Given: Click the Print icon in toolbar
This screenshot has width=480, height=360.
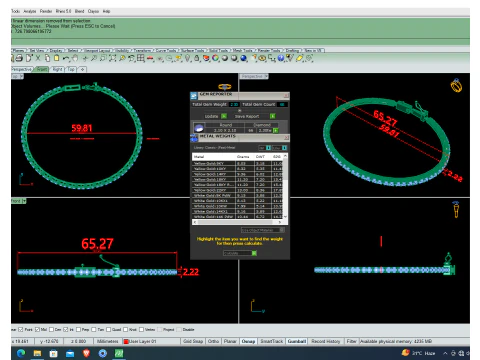Looking at the screenshot, I should (19, 58).
